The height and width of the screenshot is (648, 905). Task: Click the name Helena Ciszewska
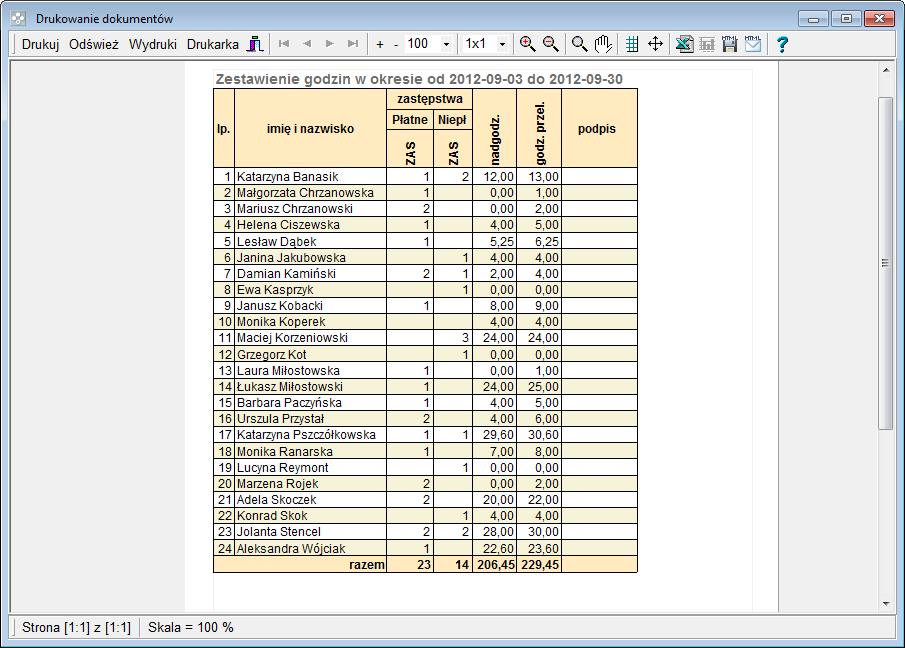(x=289, y=225)
